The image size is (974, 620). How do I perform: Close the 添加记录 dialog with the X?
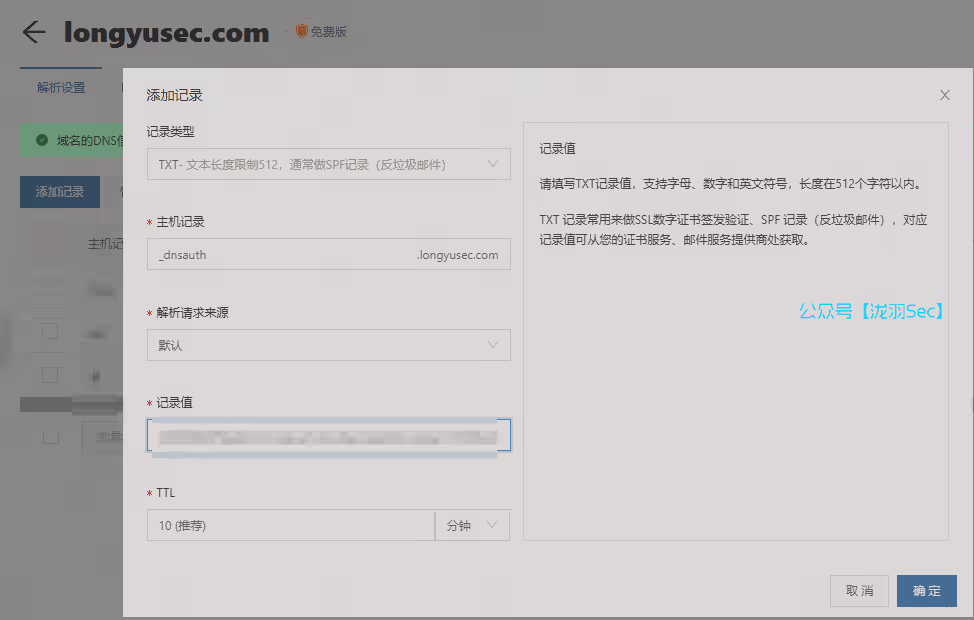[944, 95]
